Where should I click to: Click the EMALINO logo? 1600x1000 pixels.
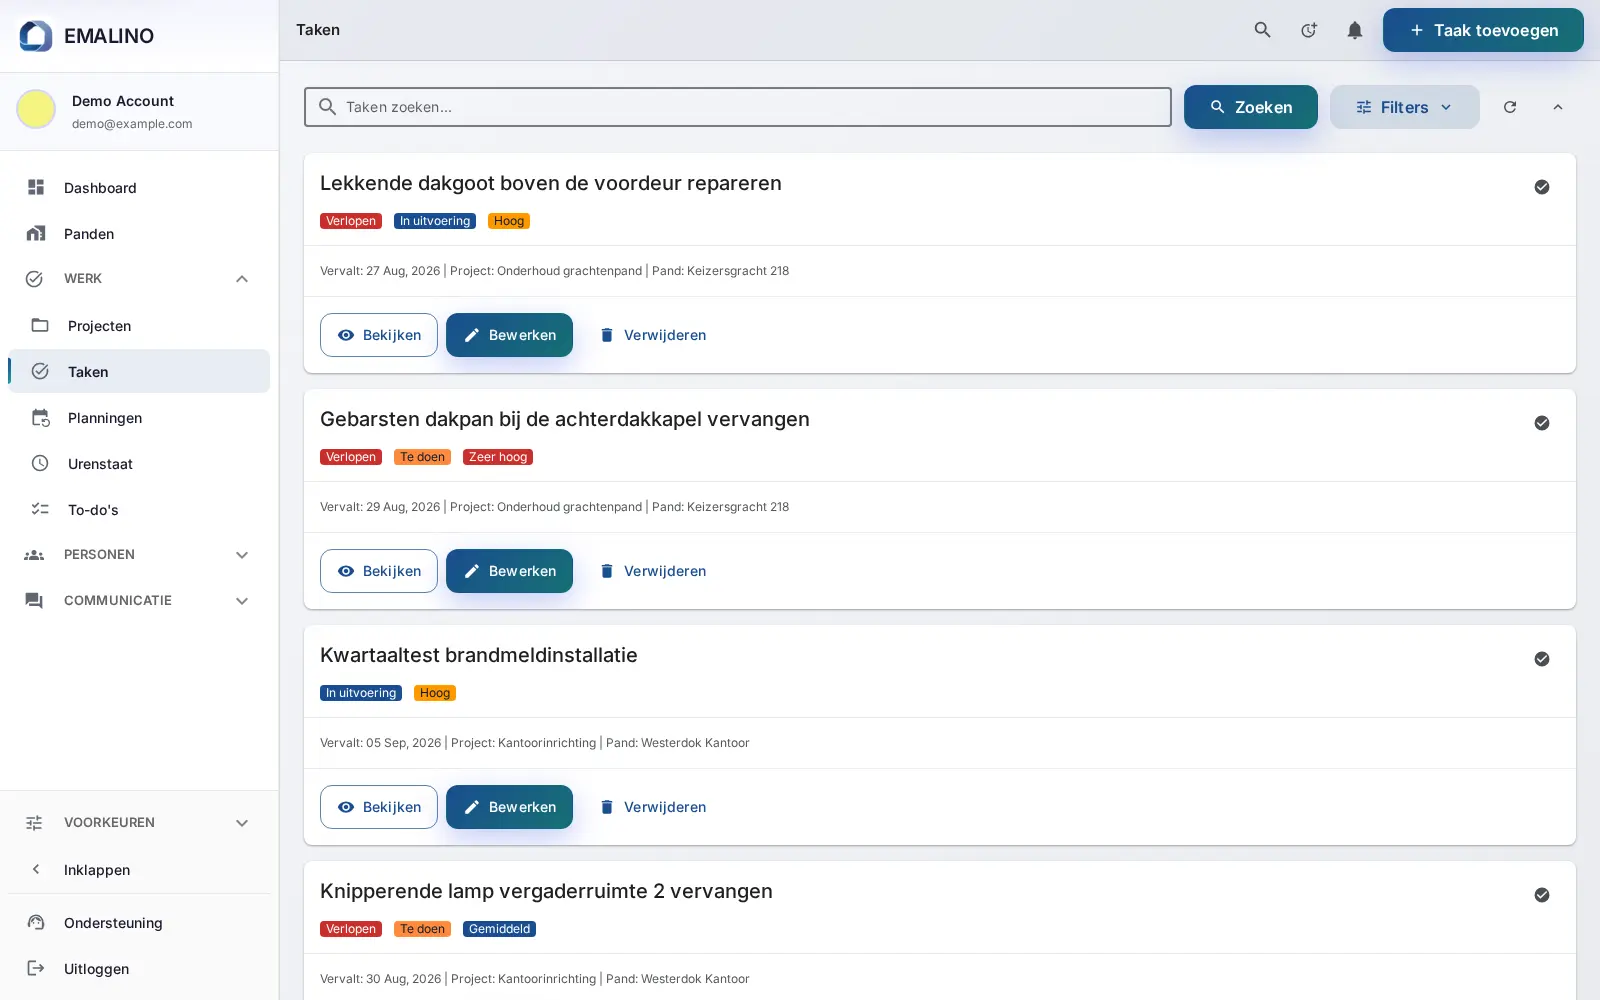(86, 36)
